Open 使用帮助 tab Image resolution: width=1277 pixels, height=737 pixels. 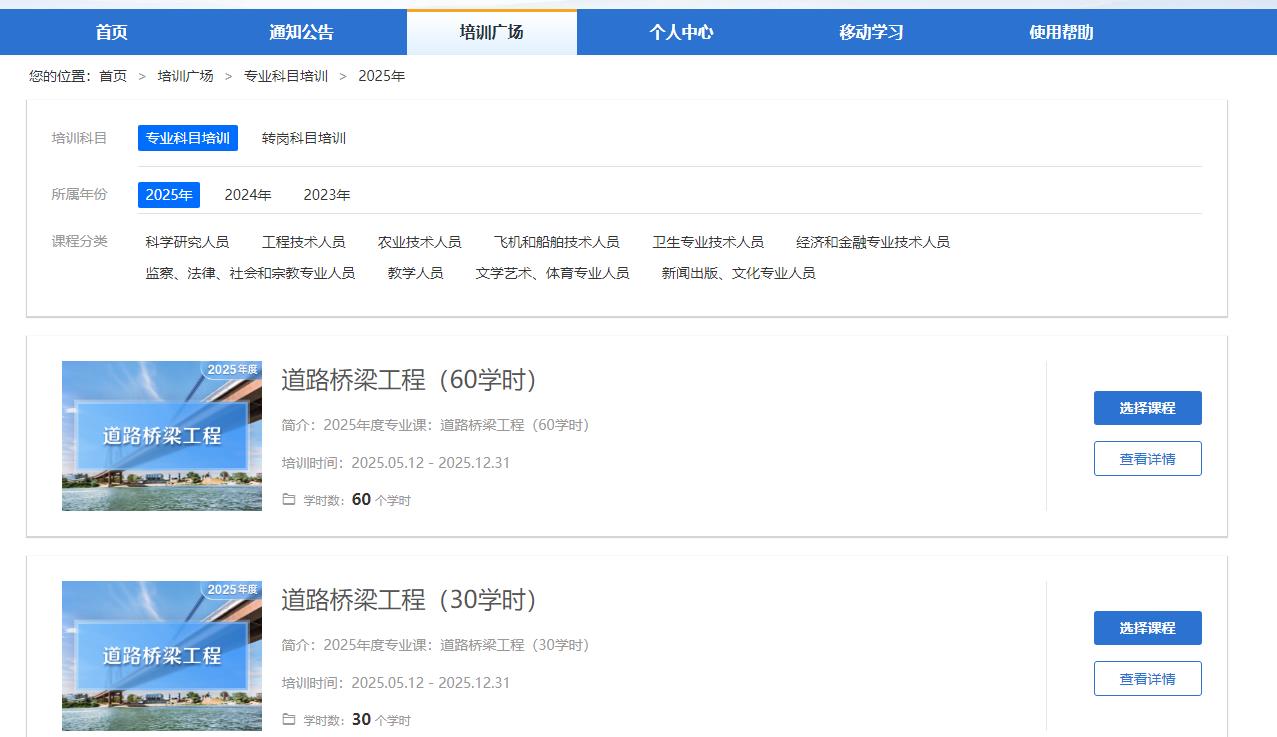1061,32
